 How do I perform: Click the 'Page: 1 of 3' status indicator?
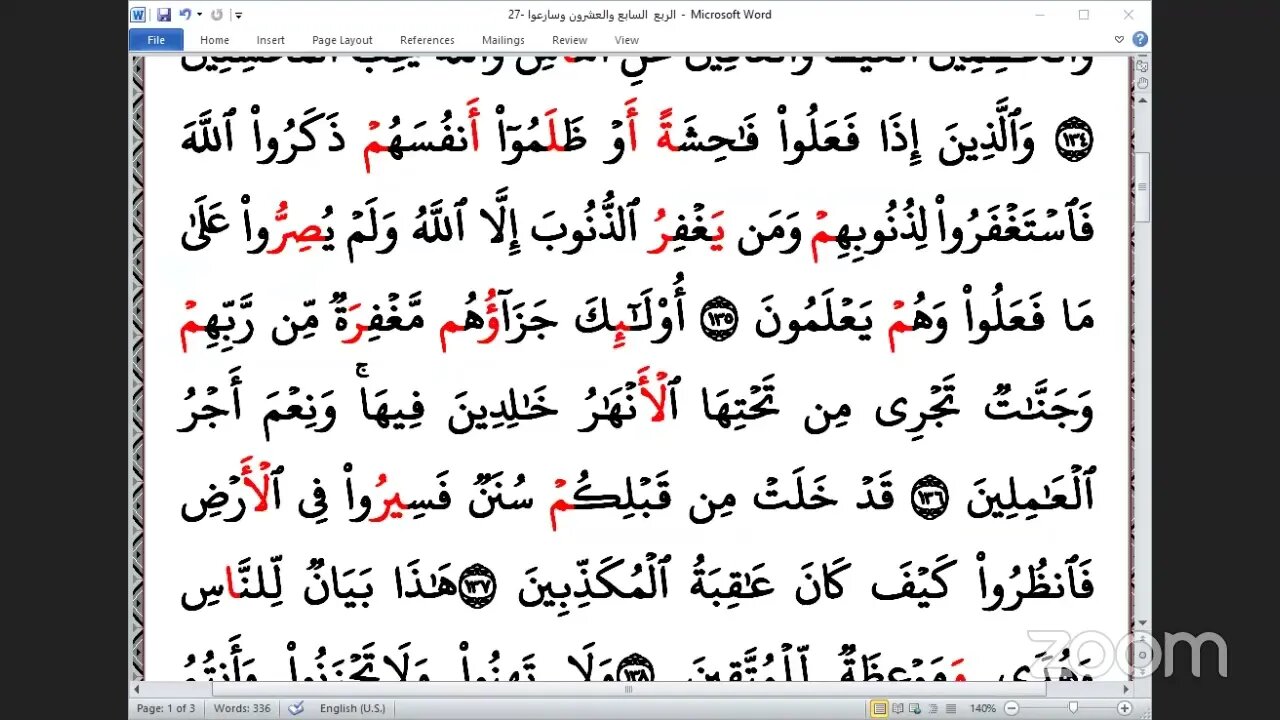(x=165, y=708)
